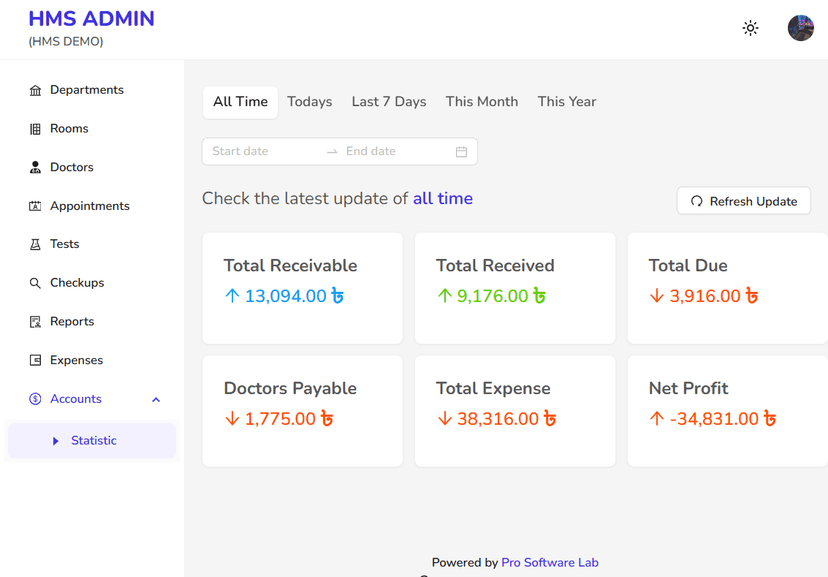Open the Rooms menu item

point(92,129)
